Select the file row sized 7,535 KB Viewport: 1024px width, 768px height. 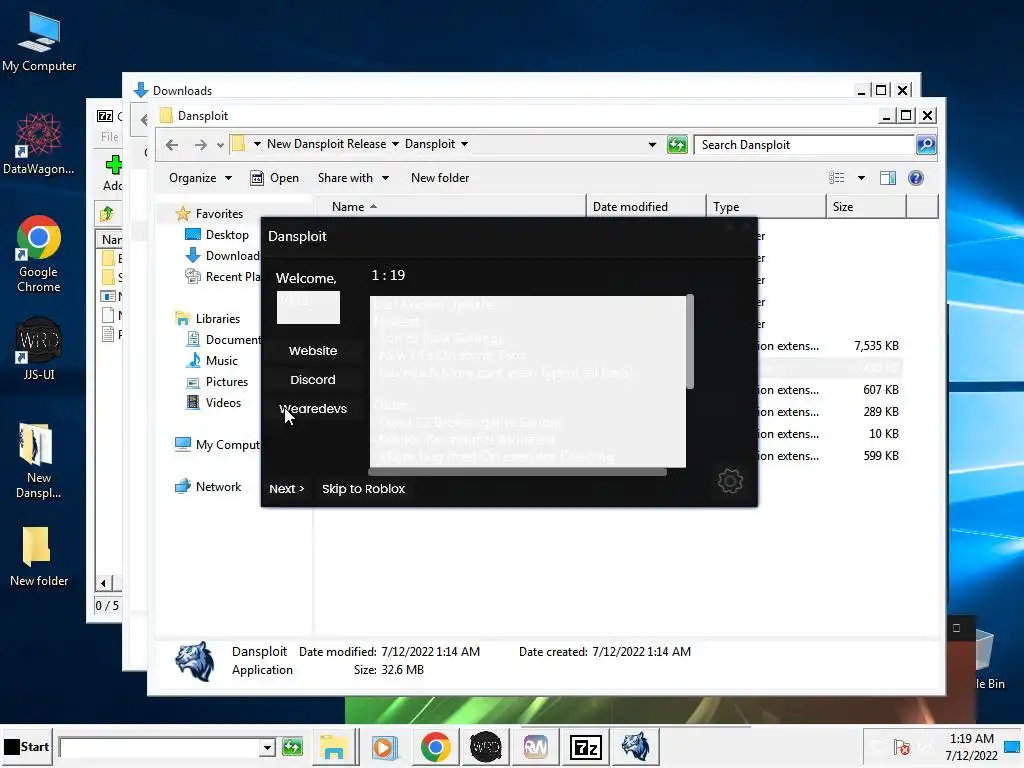[829, 345]
